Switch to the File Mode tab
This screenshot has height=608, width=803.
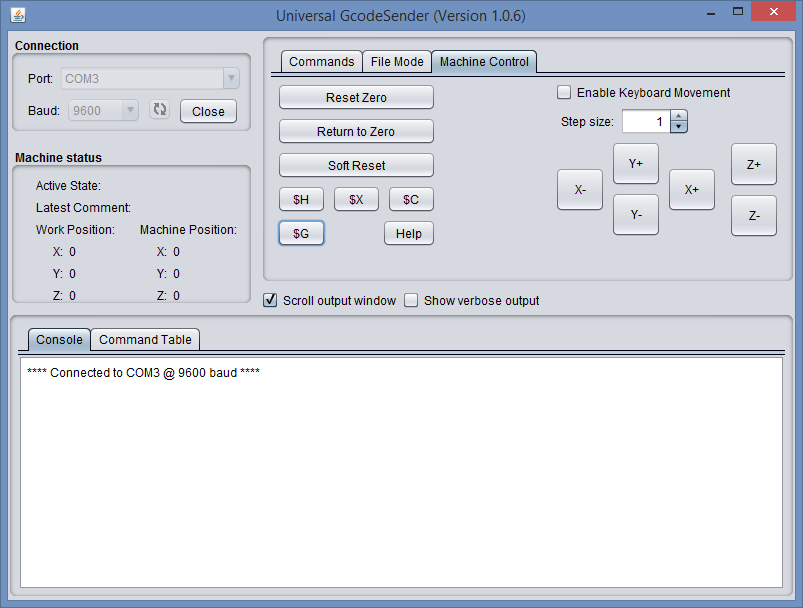(397, 62)
